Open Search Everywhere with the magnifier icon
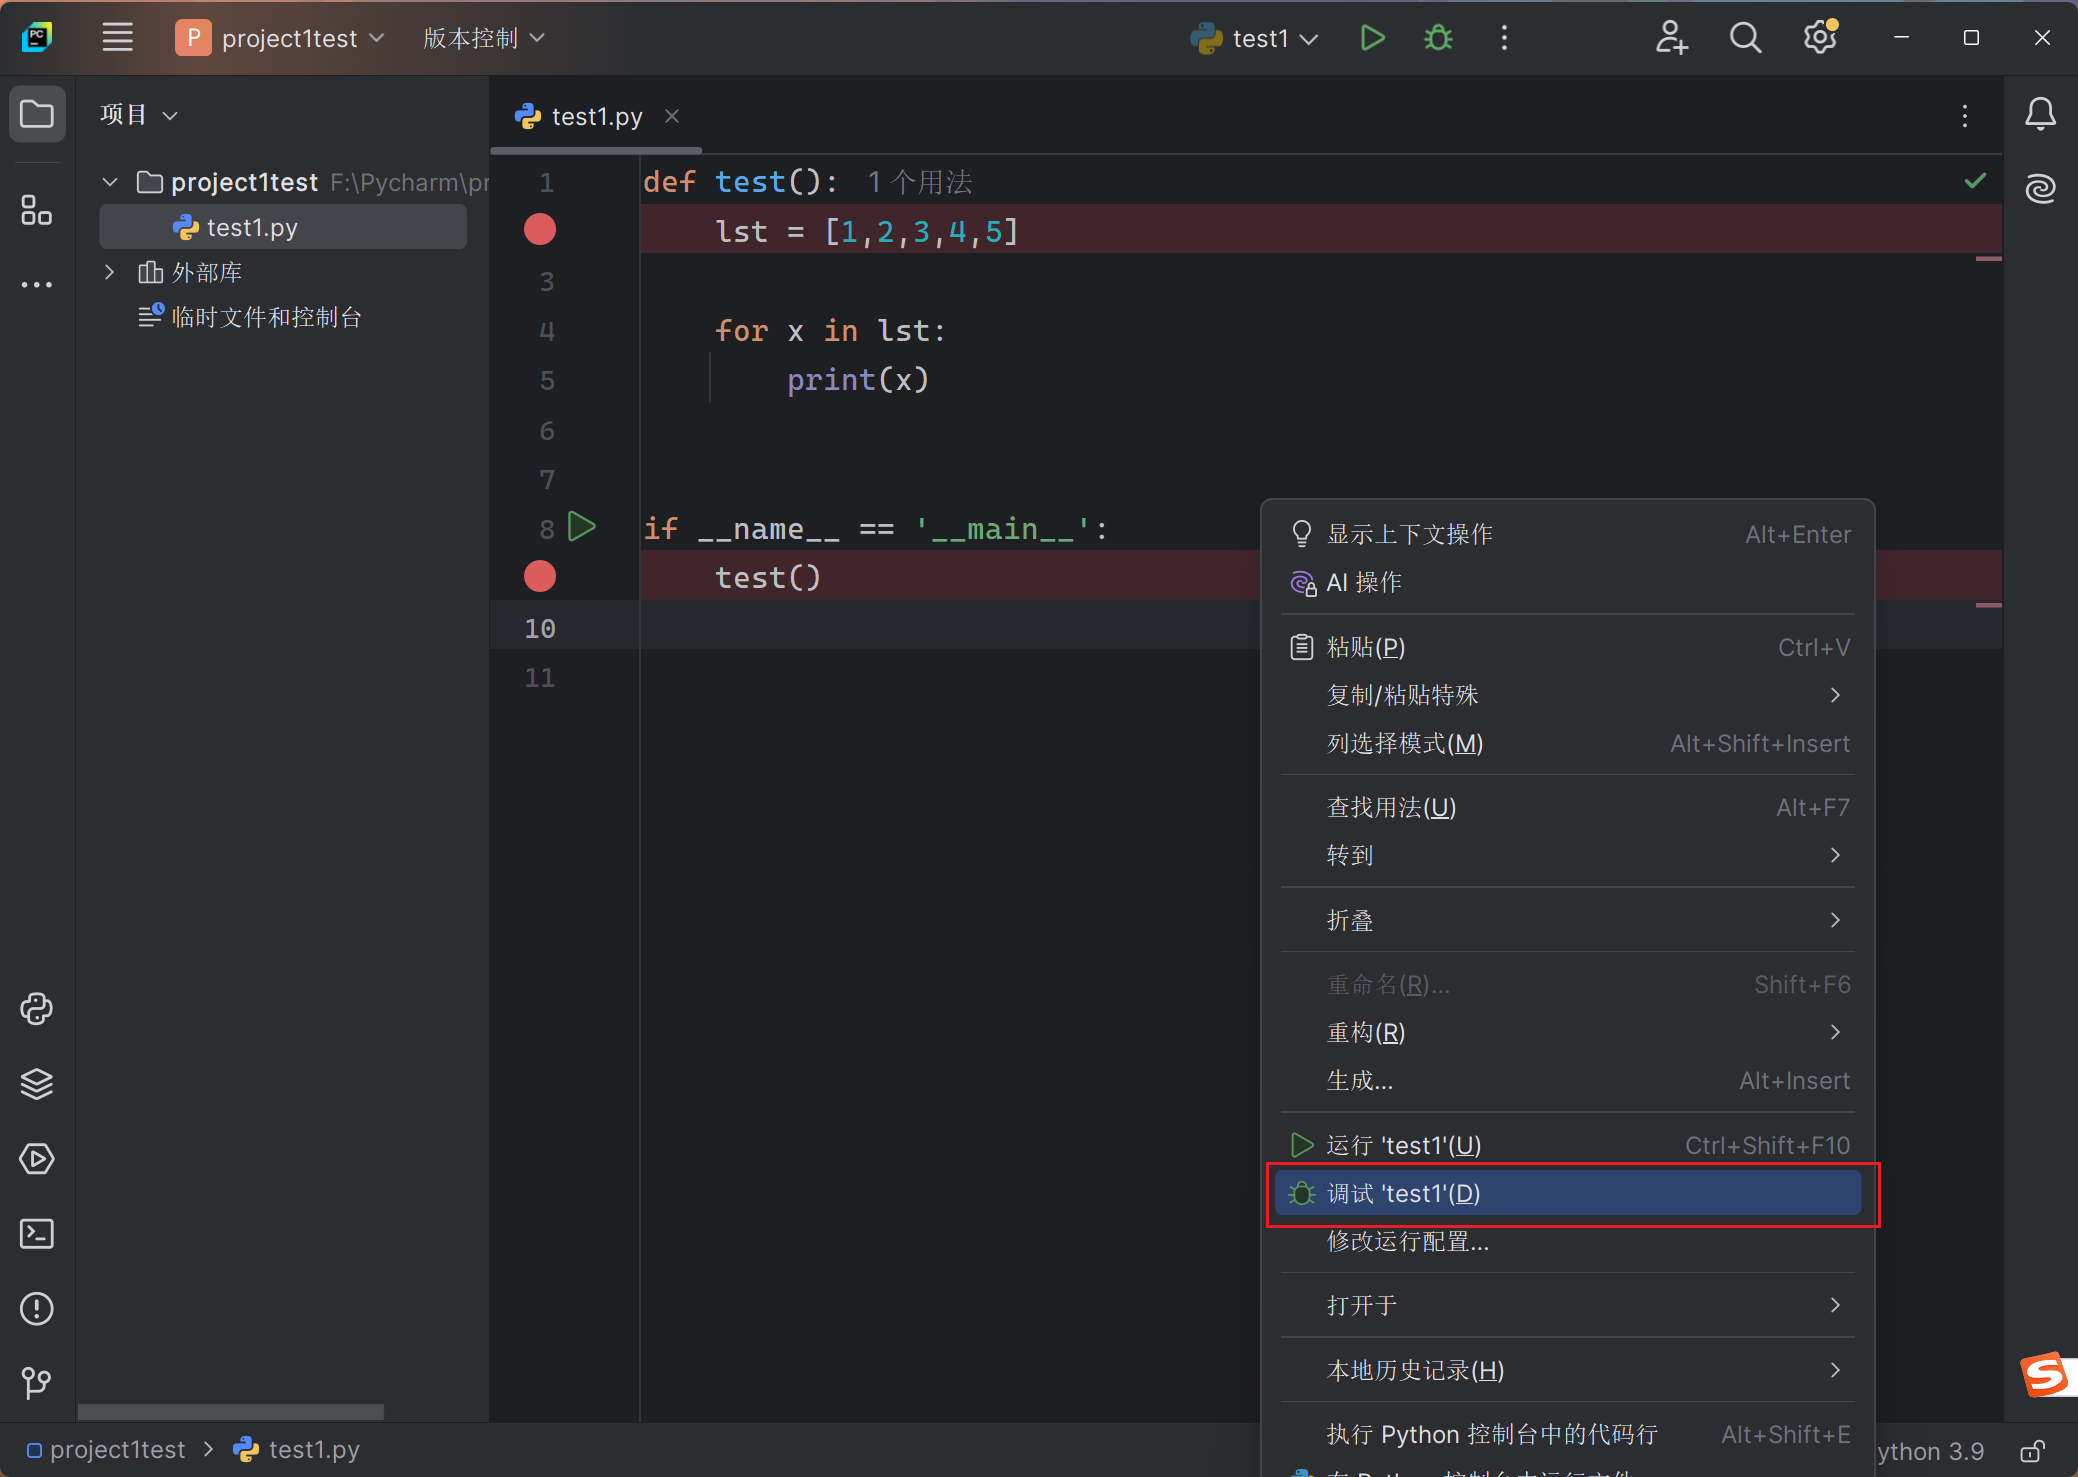 click(x=1745, y=37)
